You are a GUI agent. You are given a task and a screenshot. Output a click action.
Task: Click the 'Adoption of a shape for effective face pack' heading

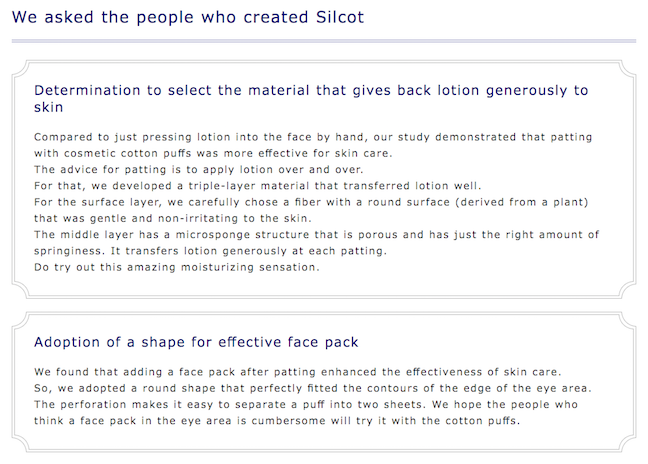pos(196,342)
